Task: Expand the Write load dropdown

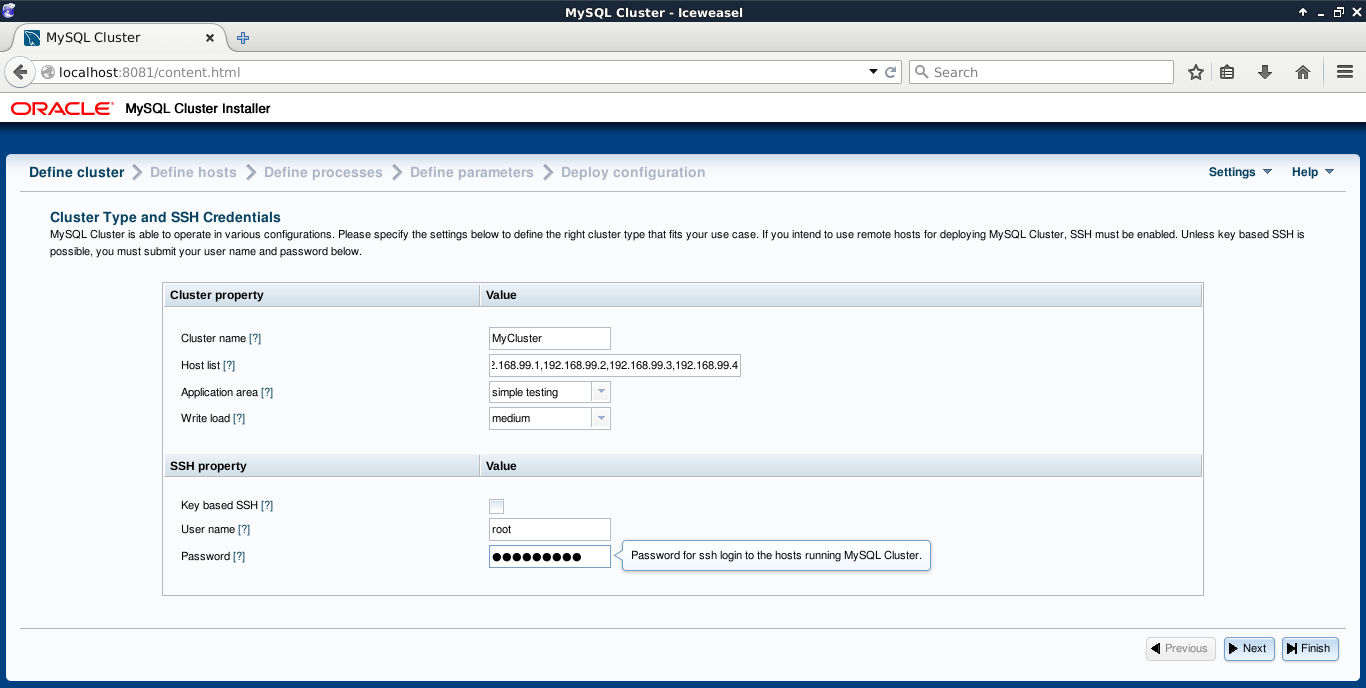Action: 600,418
